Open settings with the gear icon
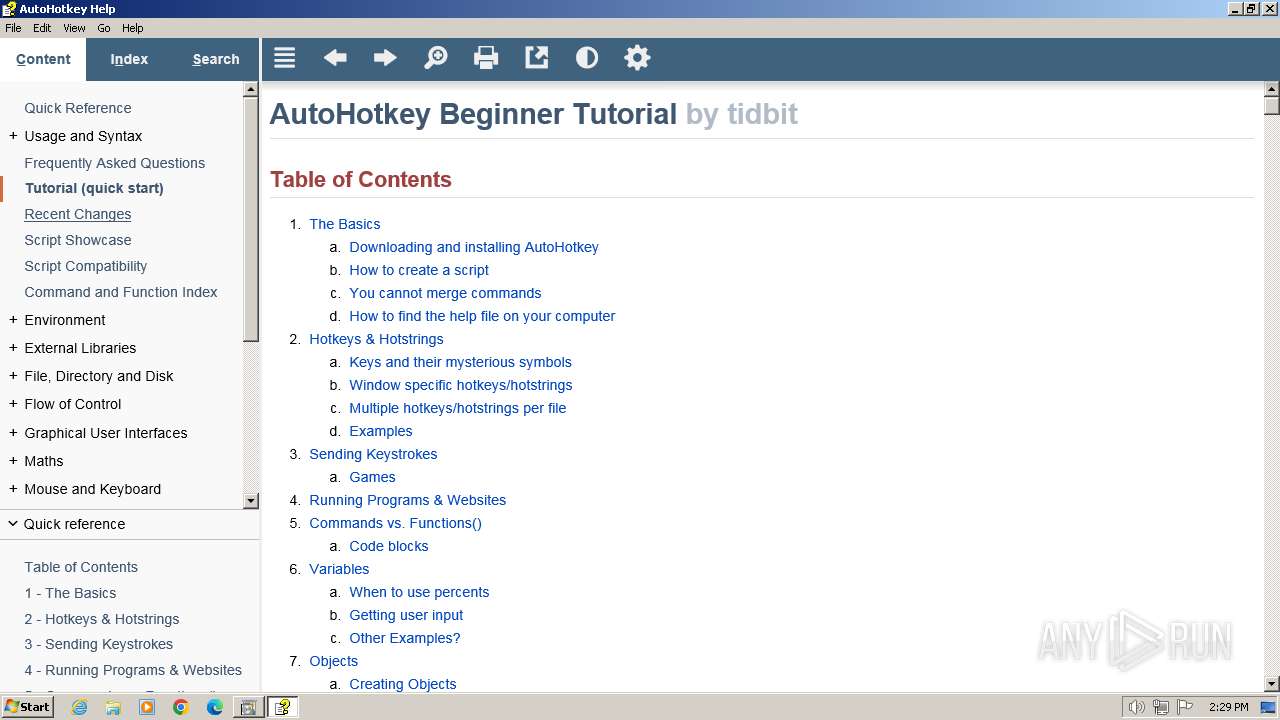This screenshot has height=720, width=1280. pos(637,58)
